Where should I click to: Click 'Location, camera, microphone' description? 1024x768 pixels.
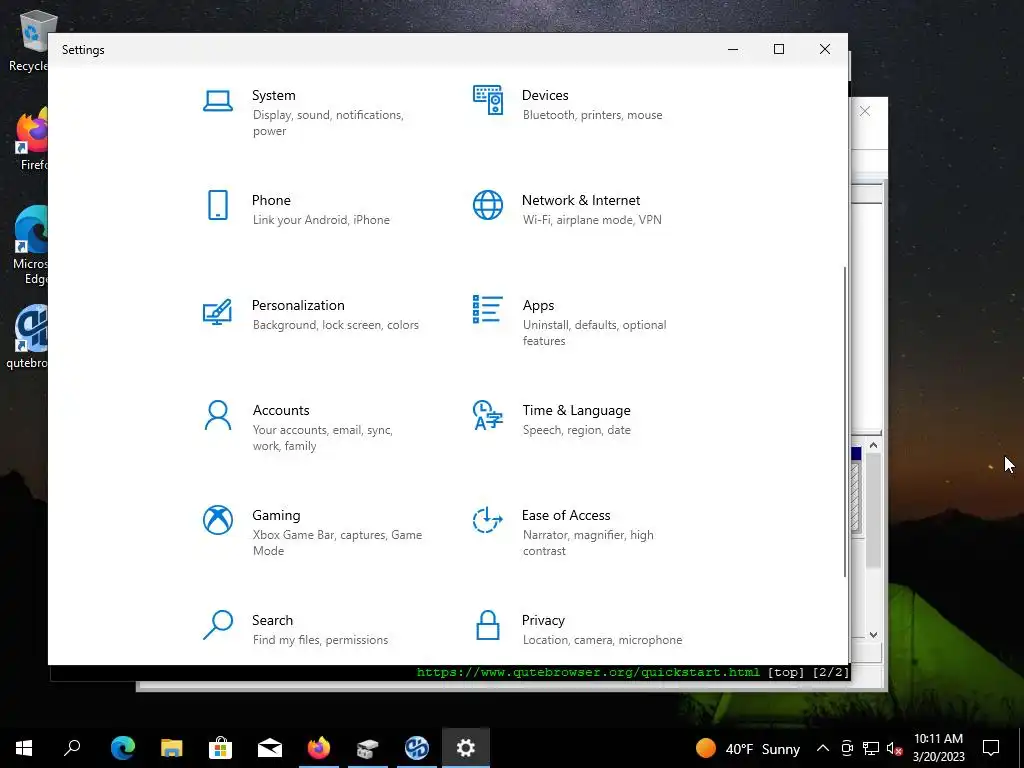pyautogui.click(x=602, y=640)
